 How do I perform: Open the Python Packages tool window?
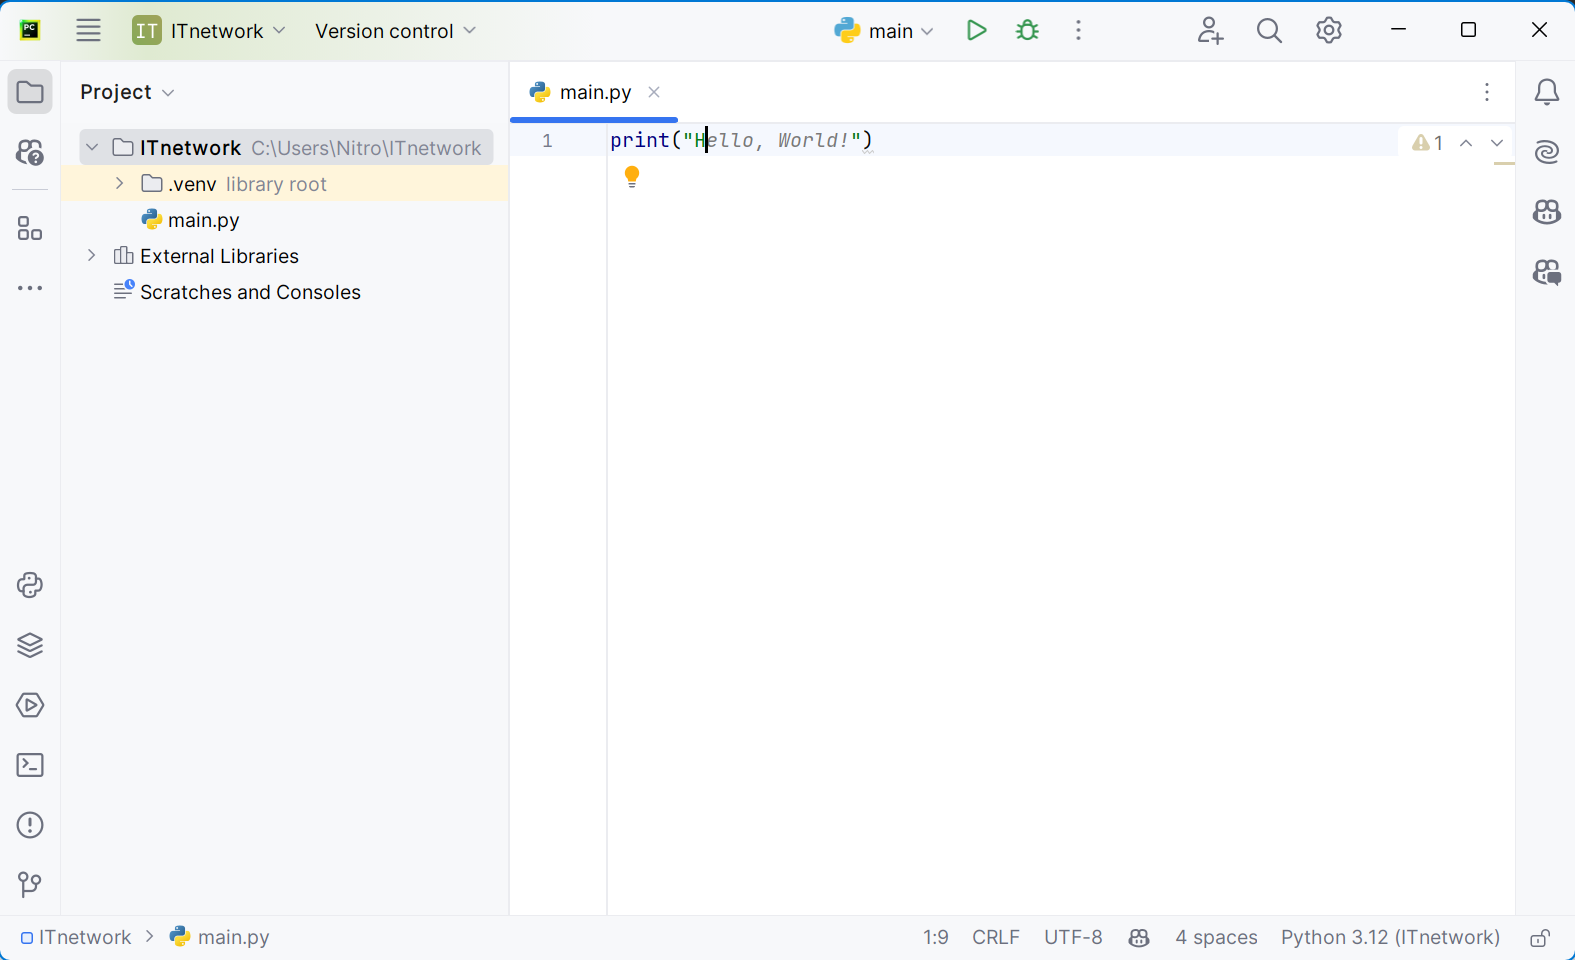pos(30,645)
